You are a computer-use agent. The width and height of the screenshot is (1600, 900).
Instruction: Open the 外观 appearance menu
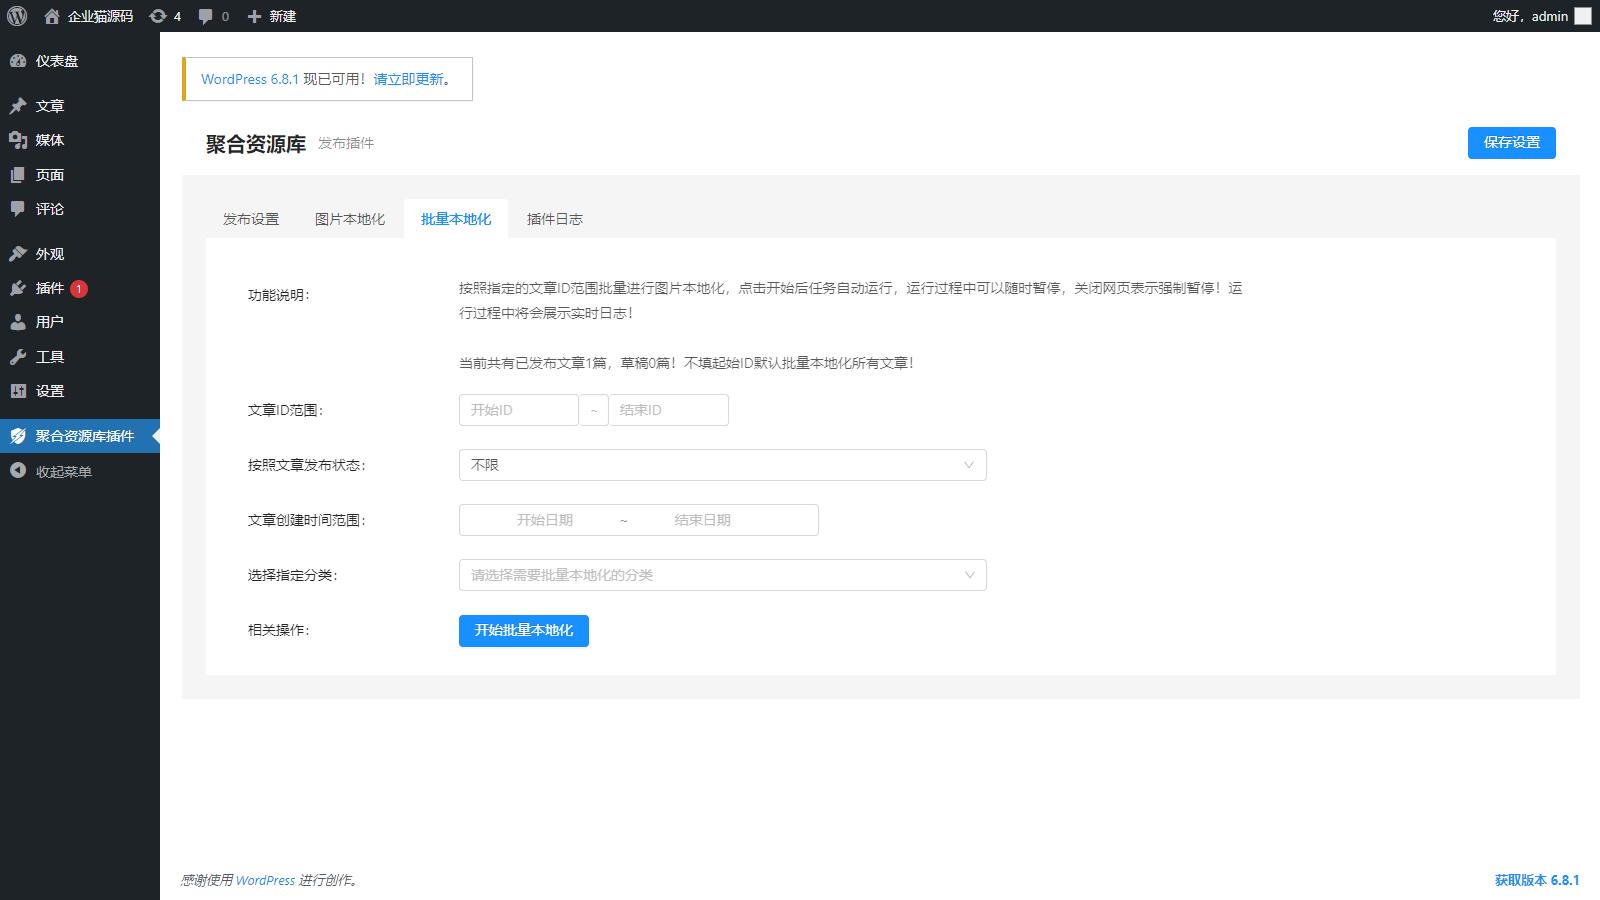click(50, 254)
